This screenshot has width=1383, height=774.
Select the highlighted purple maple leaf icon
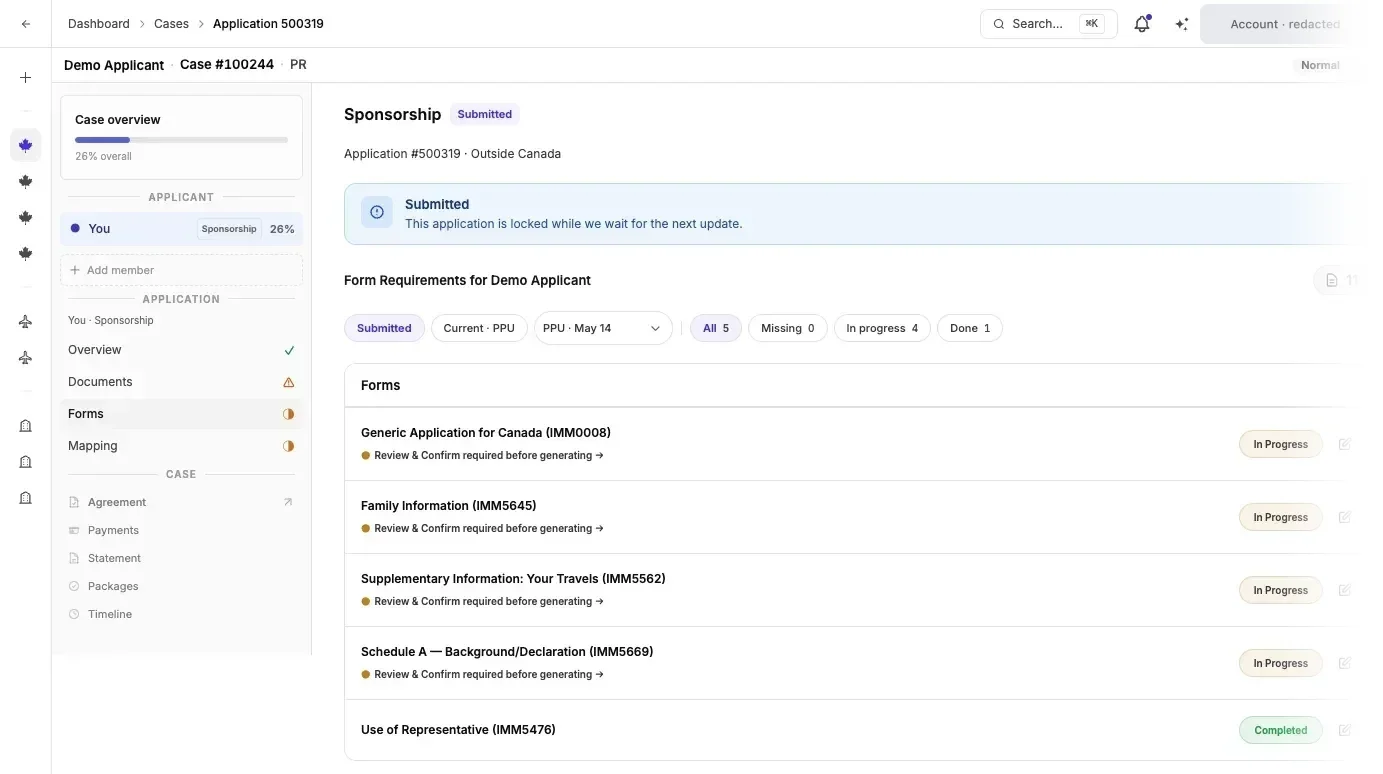26,145
